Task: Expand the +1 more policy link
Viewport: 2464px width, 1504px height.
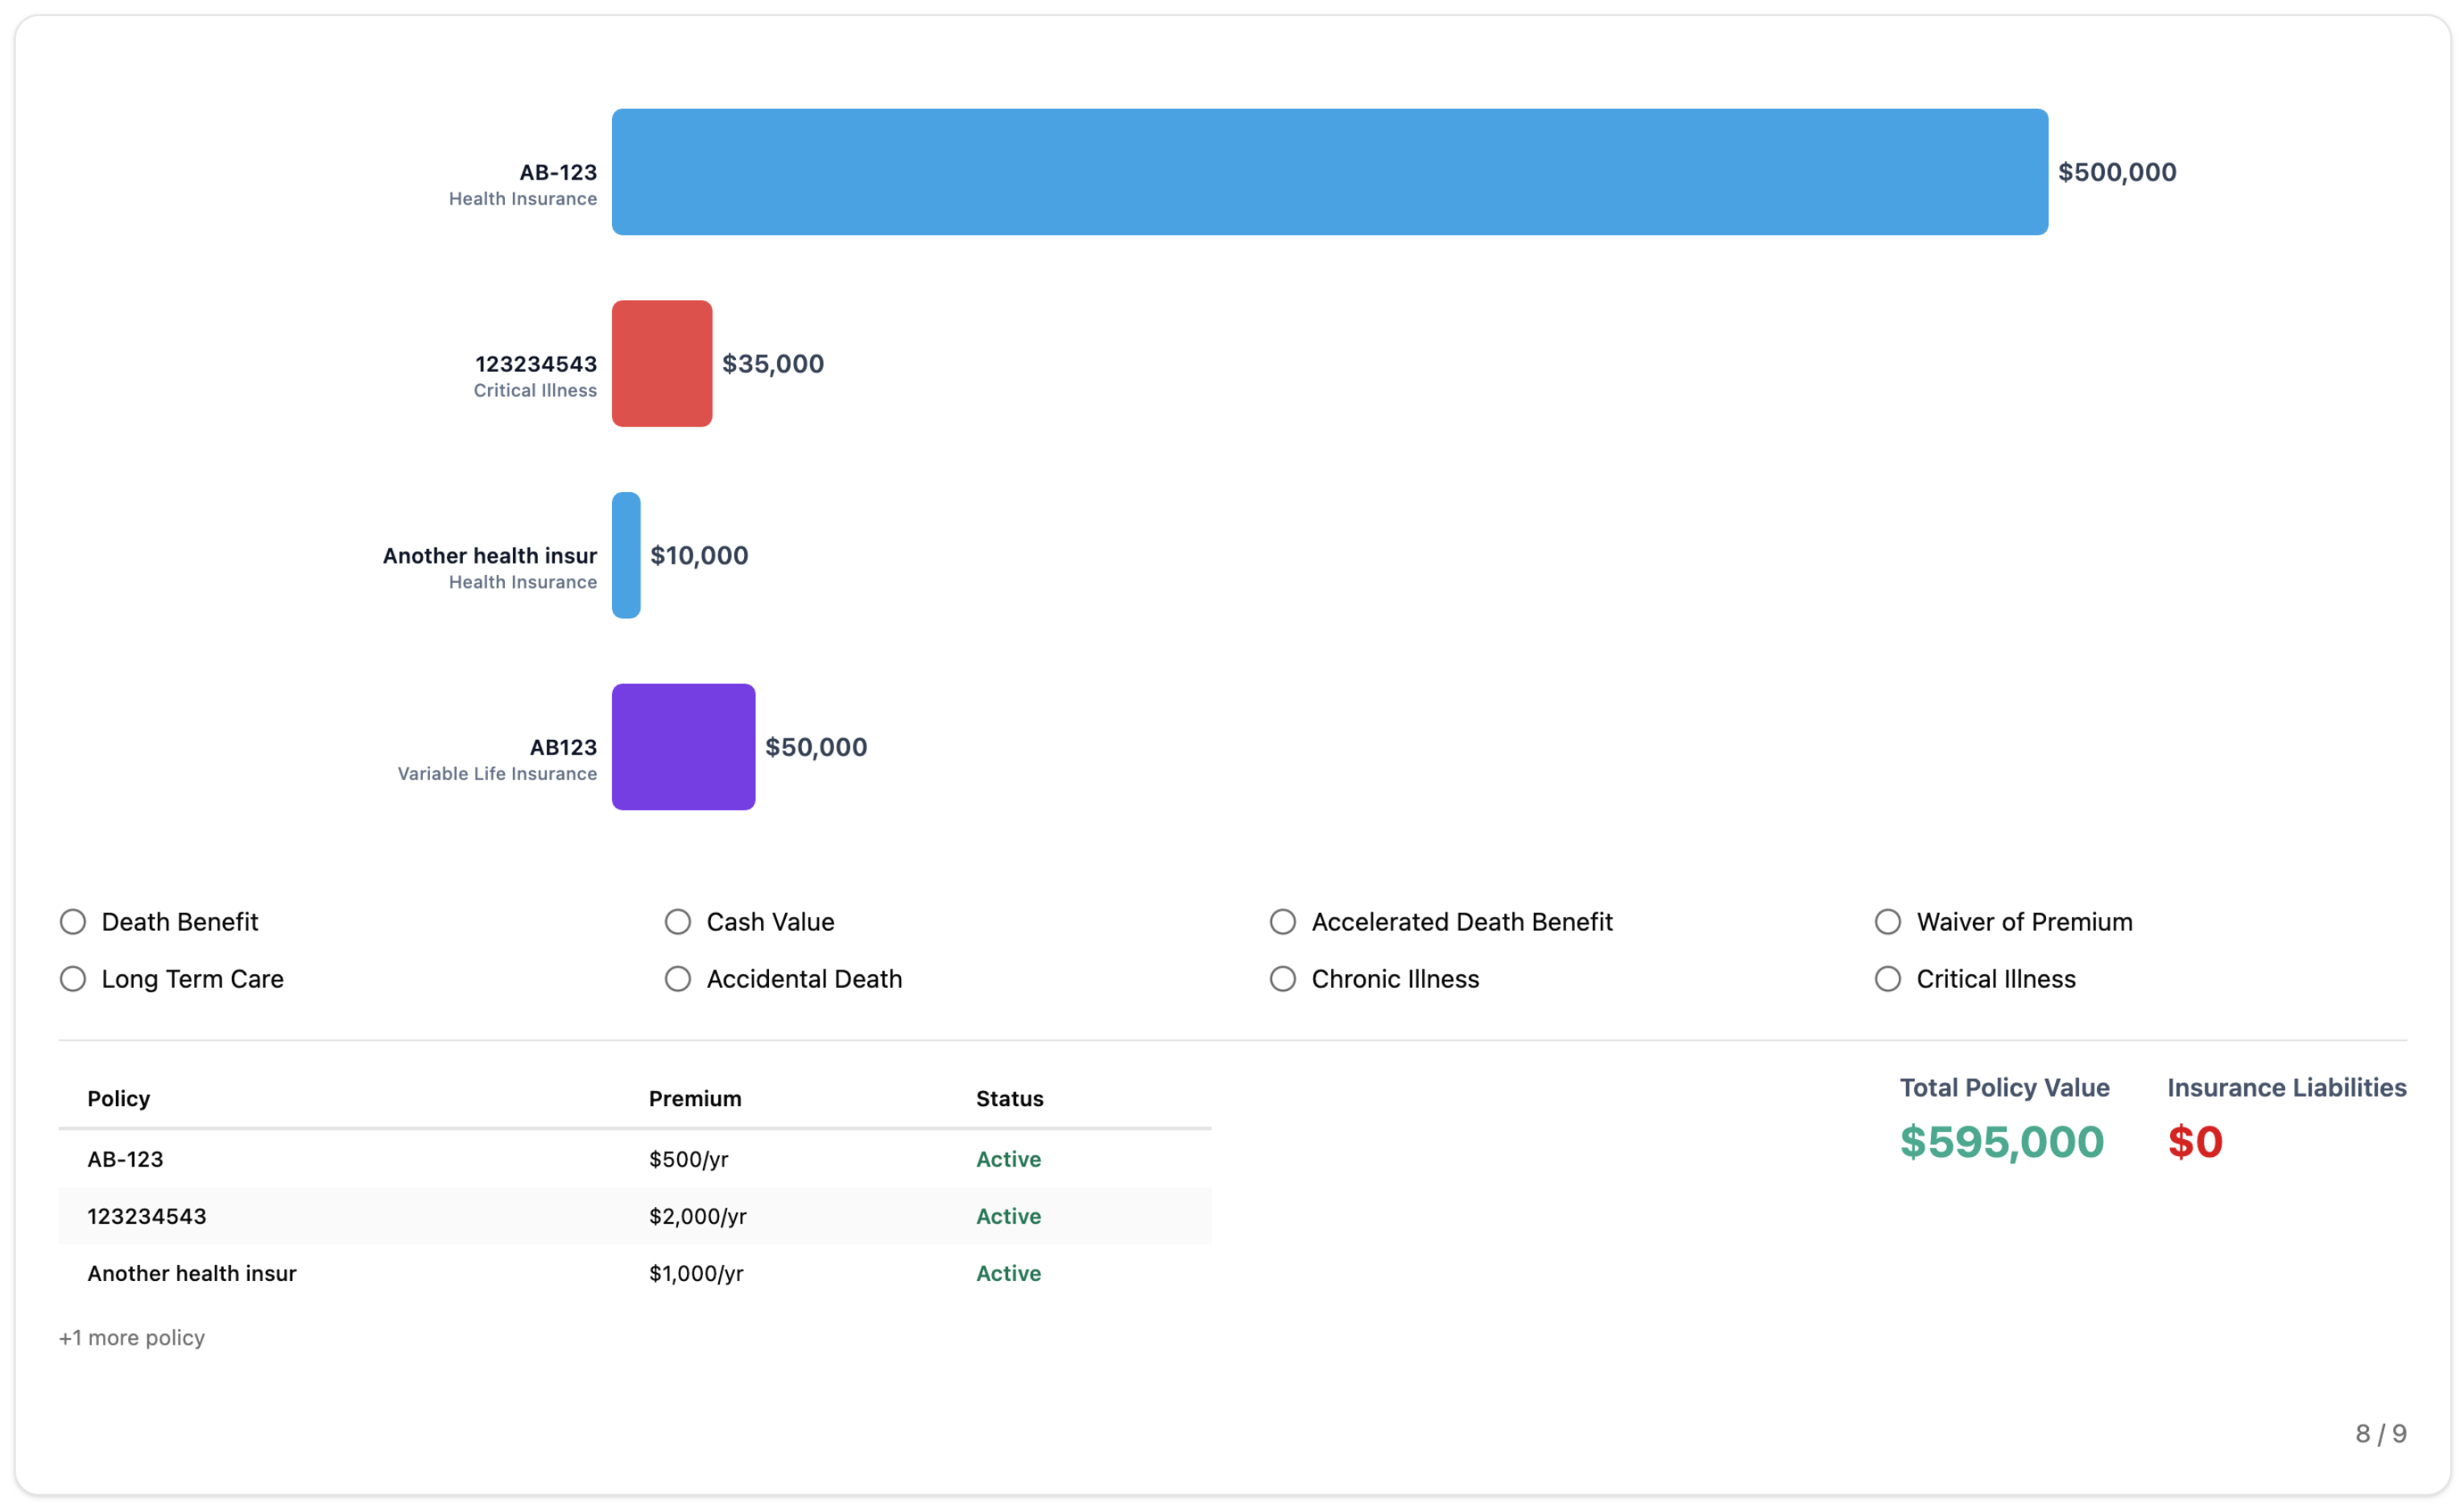Action: tap(132, 1337)
